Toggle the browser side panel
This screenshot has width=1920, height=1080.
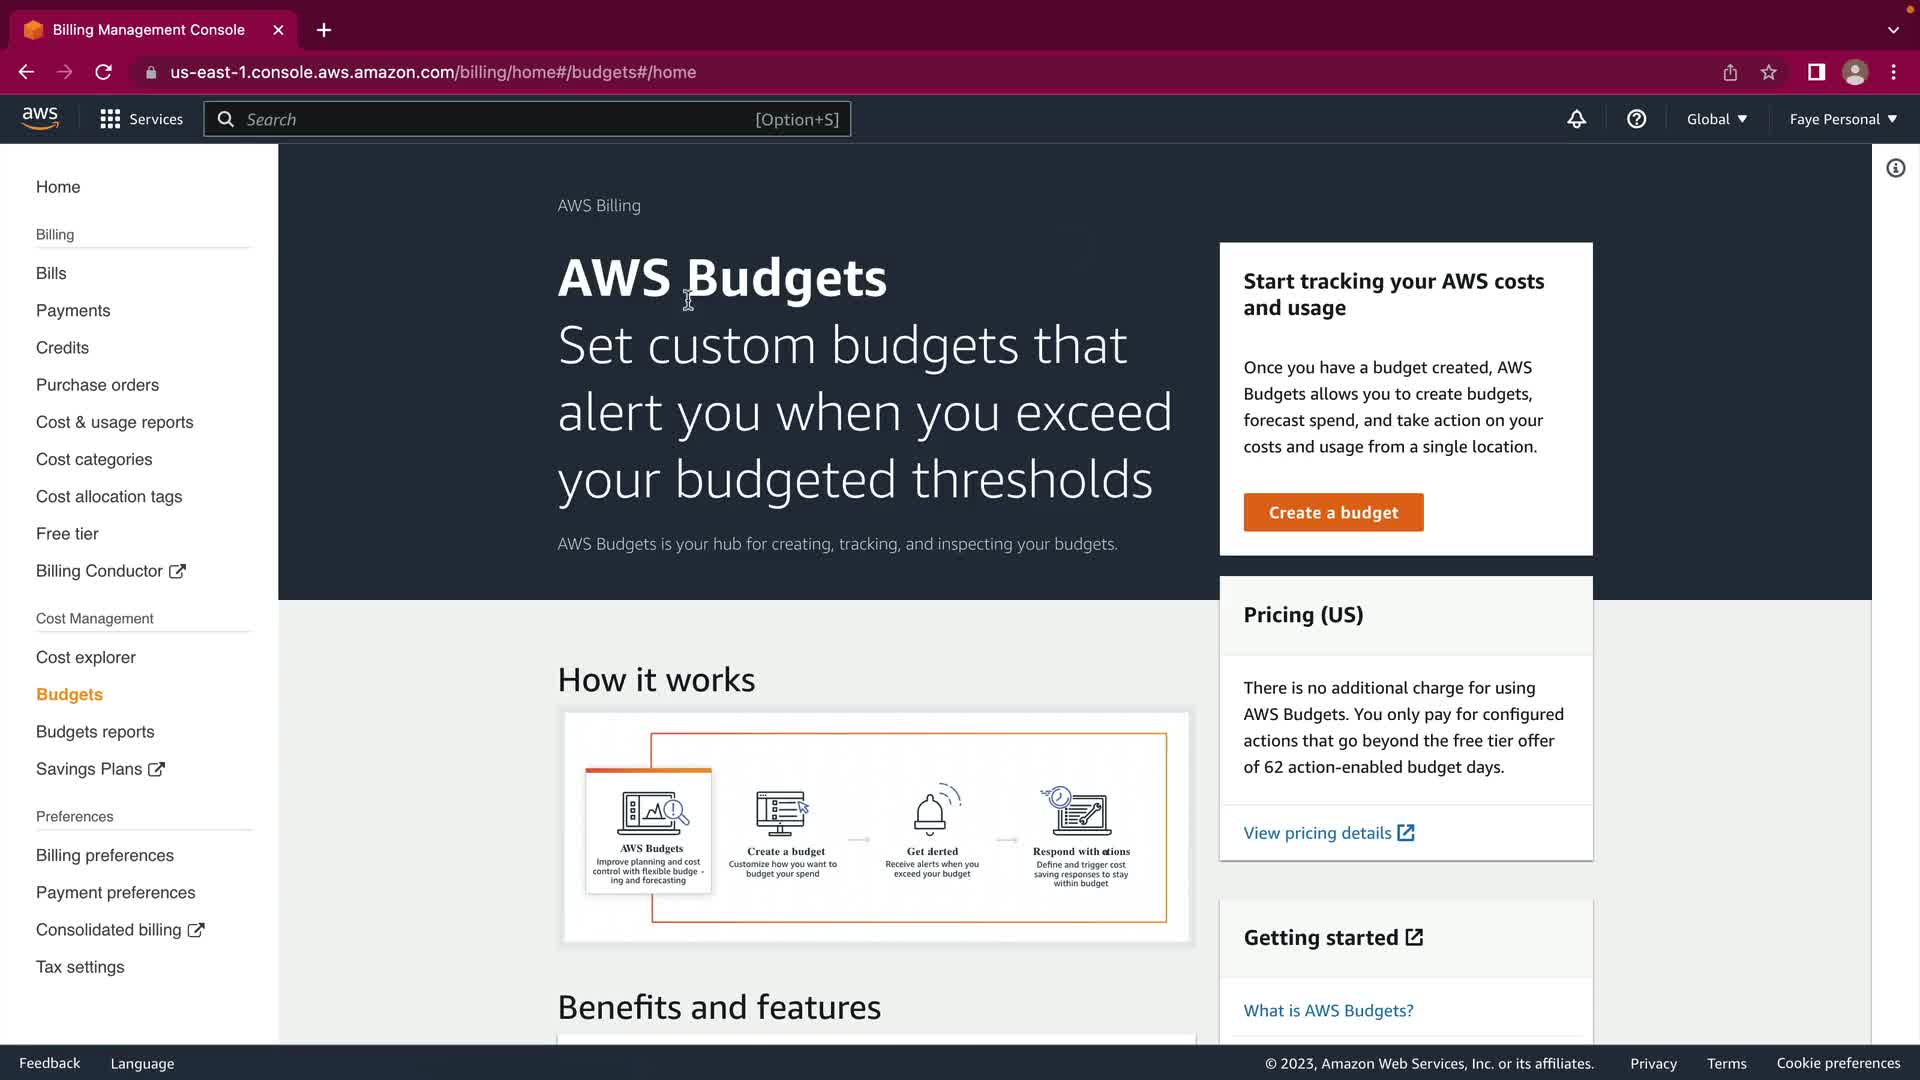click(1816, 72)
